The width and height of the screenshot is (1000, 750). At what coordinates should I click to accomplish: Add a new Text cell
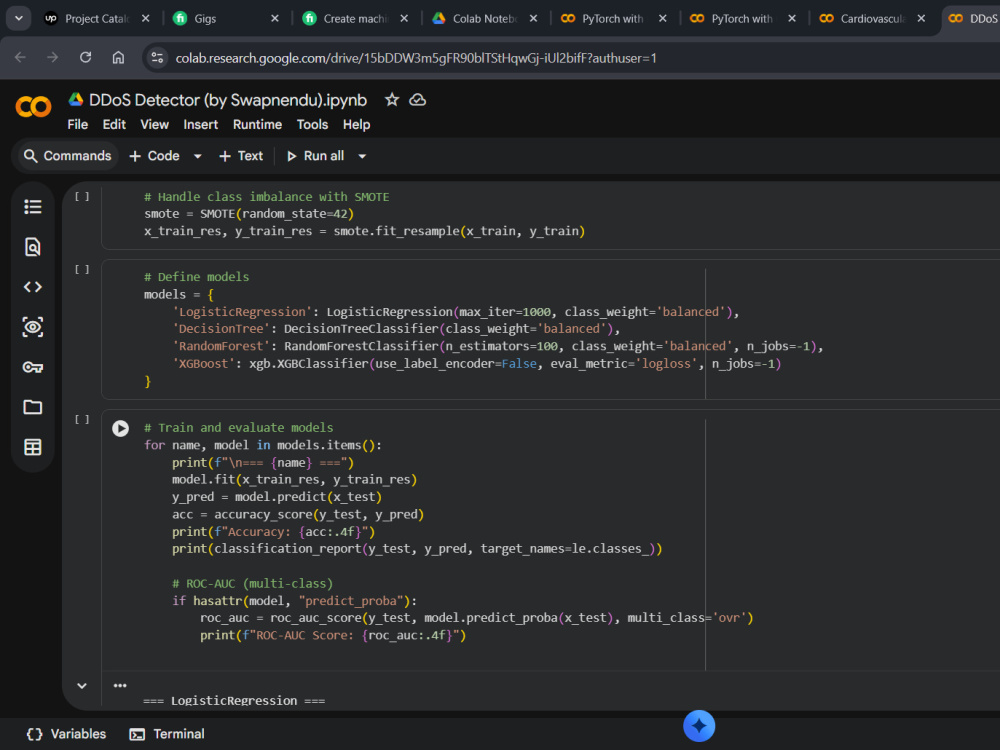pyautogui.click(x=241, y=156)
